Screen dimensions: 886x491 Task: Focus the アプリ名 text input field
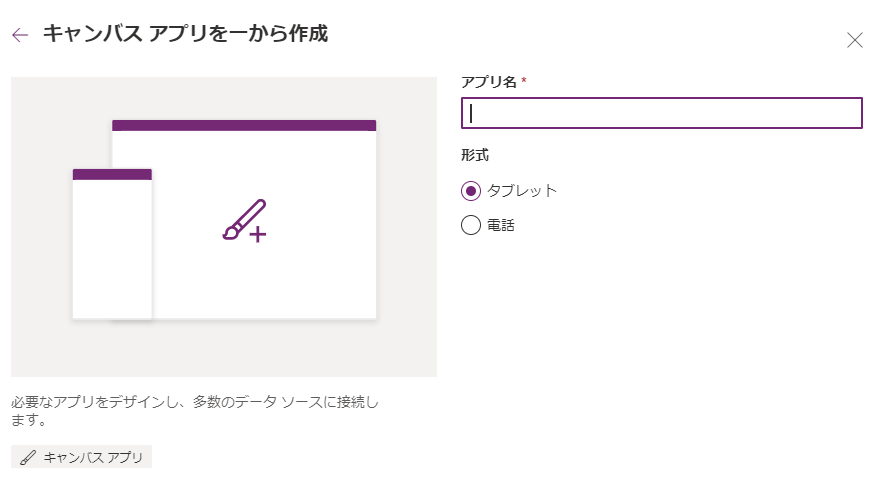coord(661,113)
